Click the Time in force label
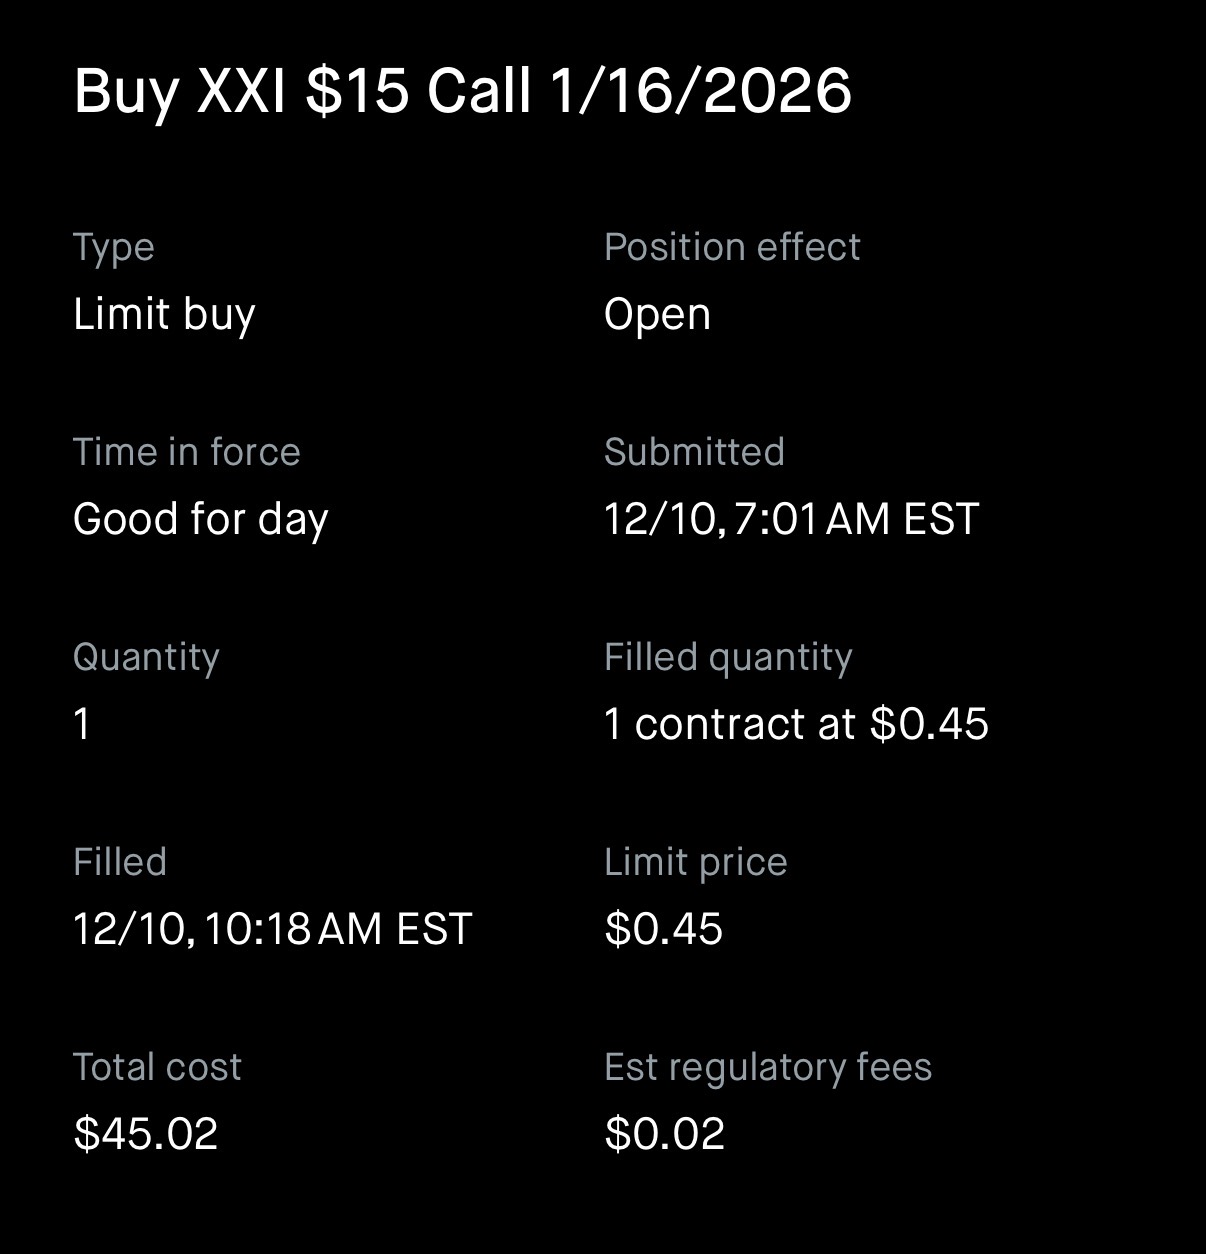This screenshot has width=1206, height=1254. pyautogui.click(x=186, y=452)
